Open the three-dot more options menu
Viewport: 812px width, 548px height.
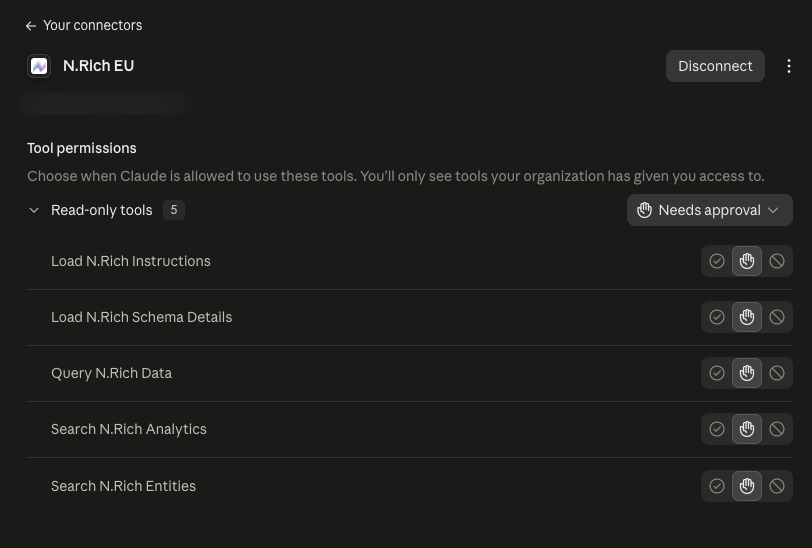[x=788, y=66]
